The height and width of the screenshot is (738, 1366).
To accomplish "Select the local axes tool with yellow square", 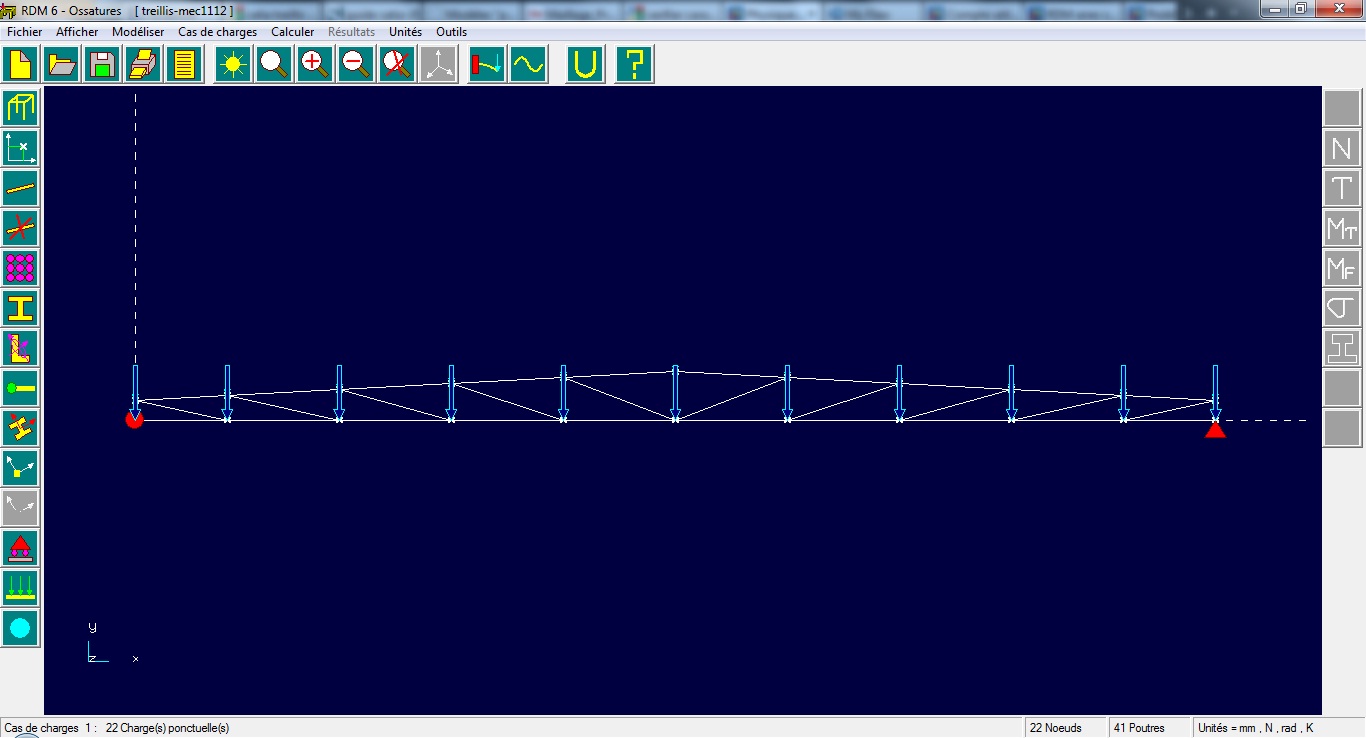I will point(21,468).
